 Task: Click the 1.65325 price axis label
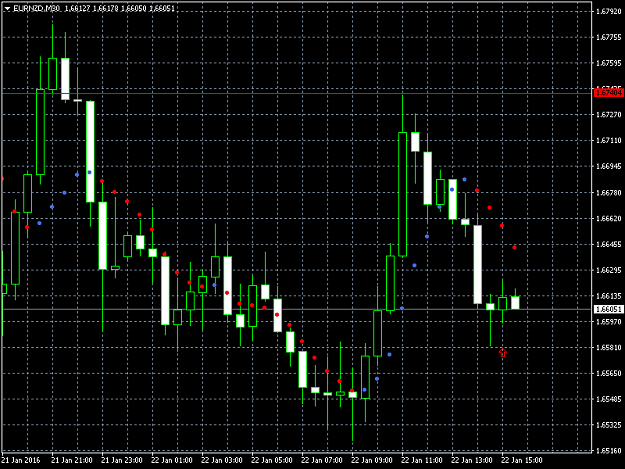(x=609, y=425)
